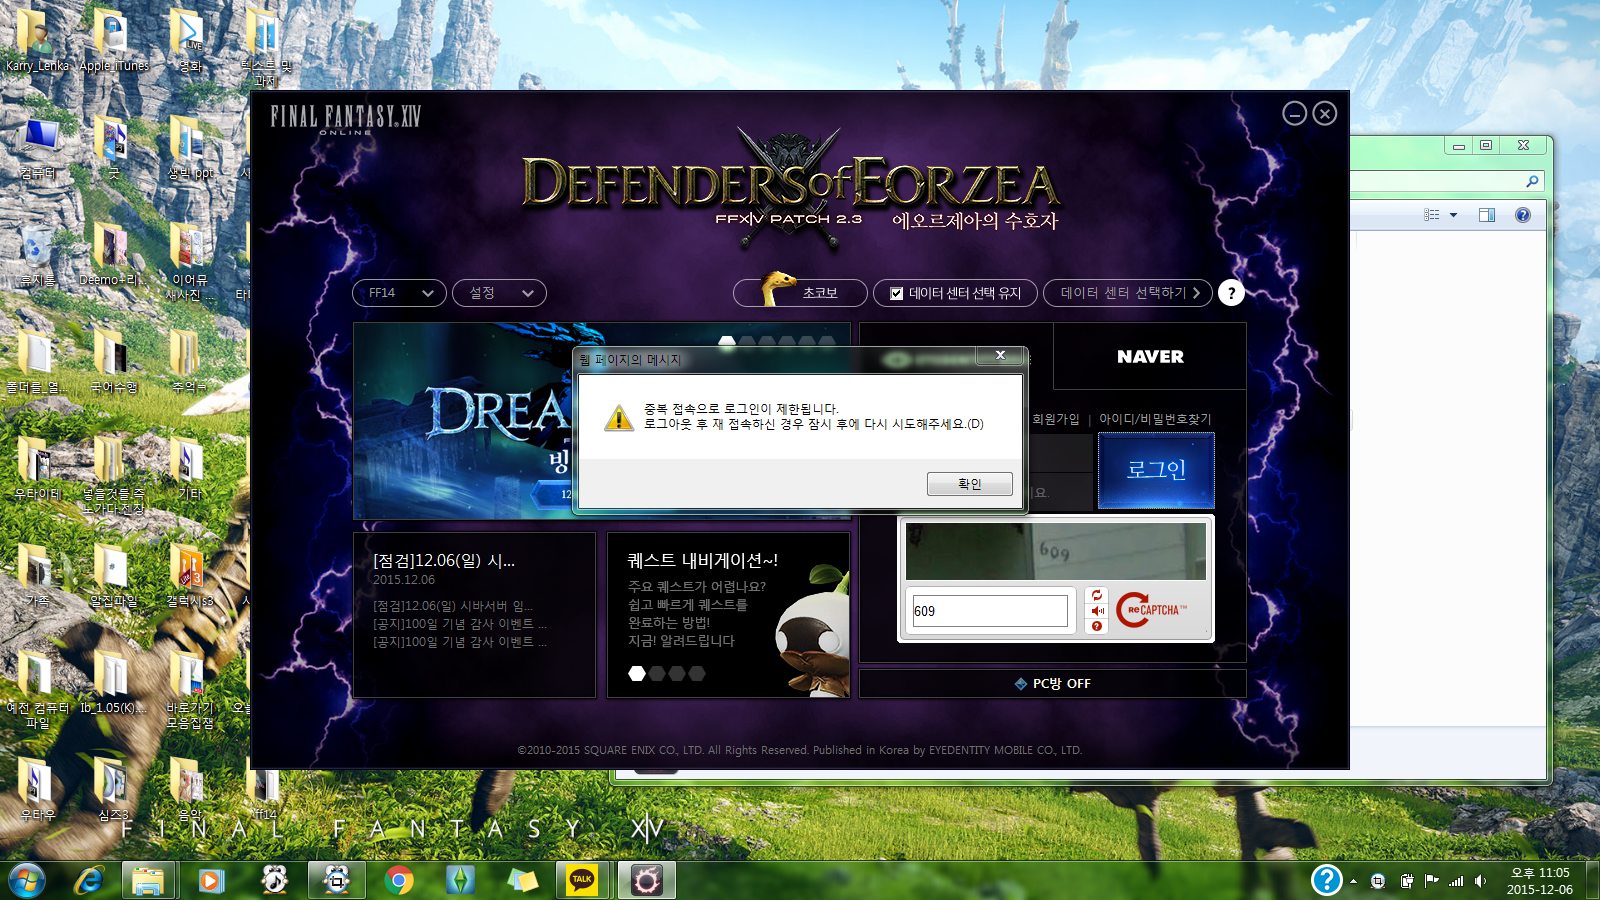Open Google Chrome from the taskbar

(399, 880)
